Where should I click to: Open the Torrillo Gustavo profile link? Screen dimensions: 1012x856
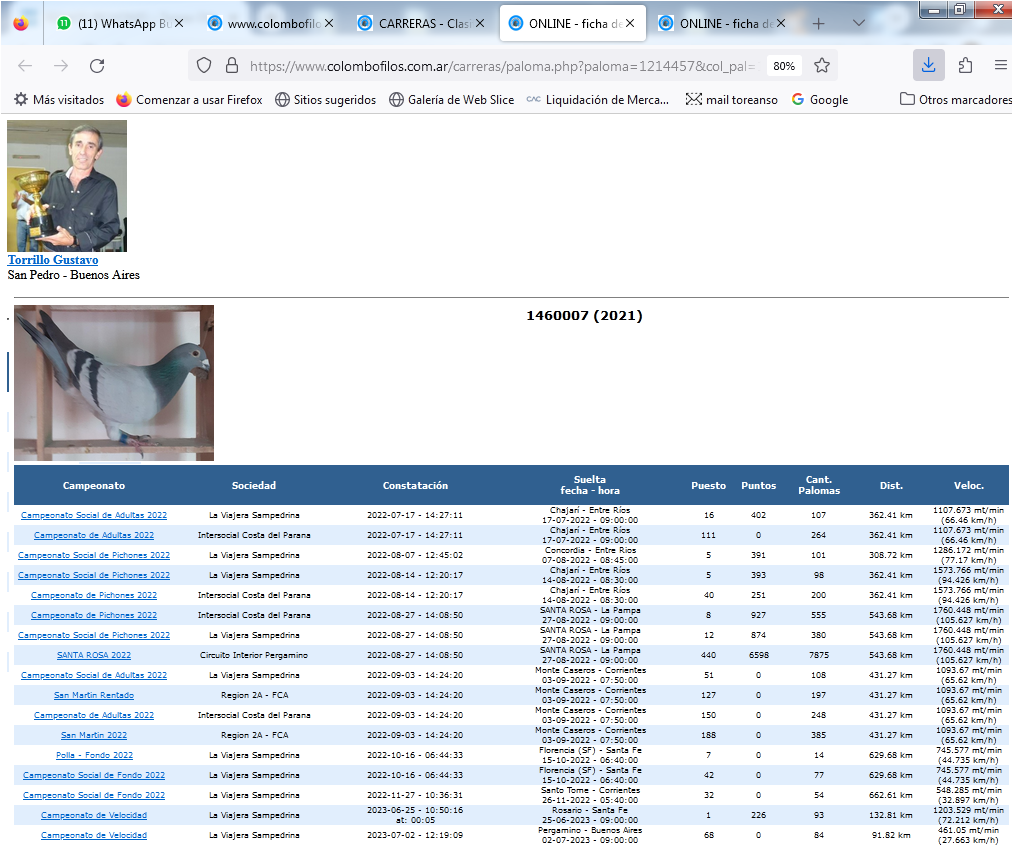[53, 260]
